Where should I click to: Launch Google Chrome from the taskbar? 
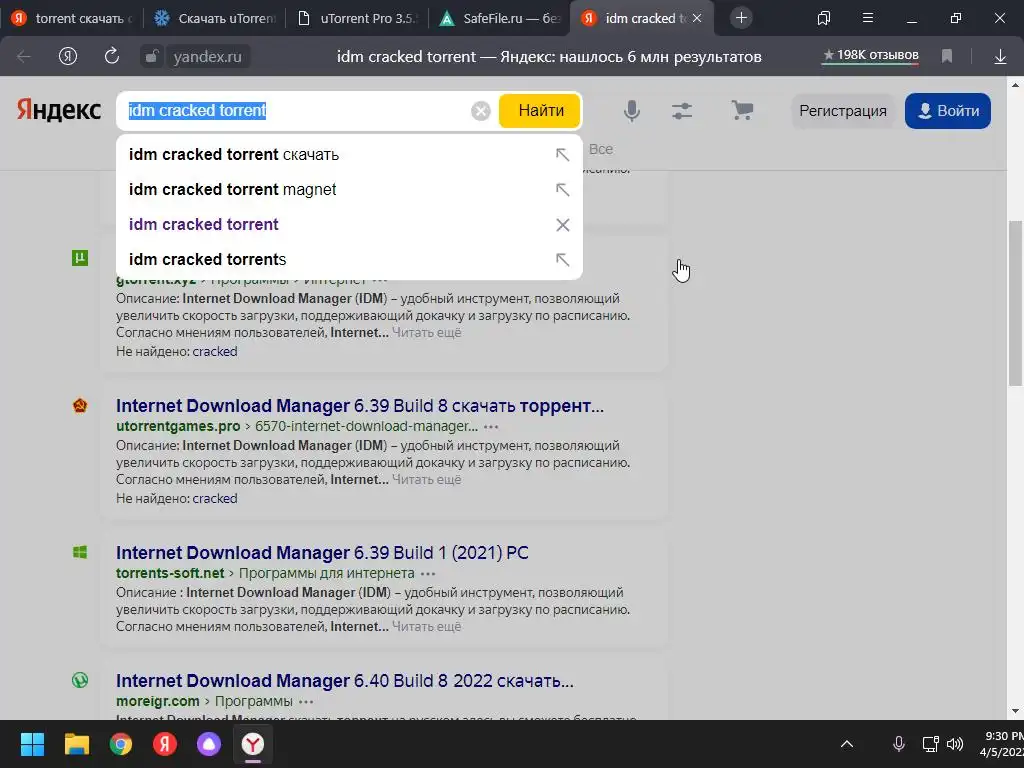click(x=121, y=744)
